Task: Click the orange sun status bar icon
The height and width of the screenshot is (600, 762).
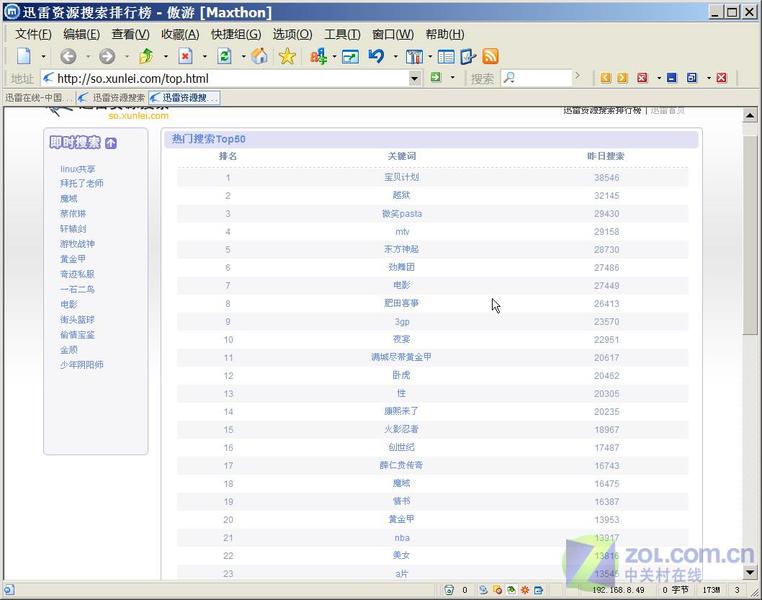Action: (525, 590)
